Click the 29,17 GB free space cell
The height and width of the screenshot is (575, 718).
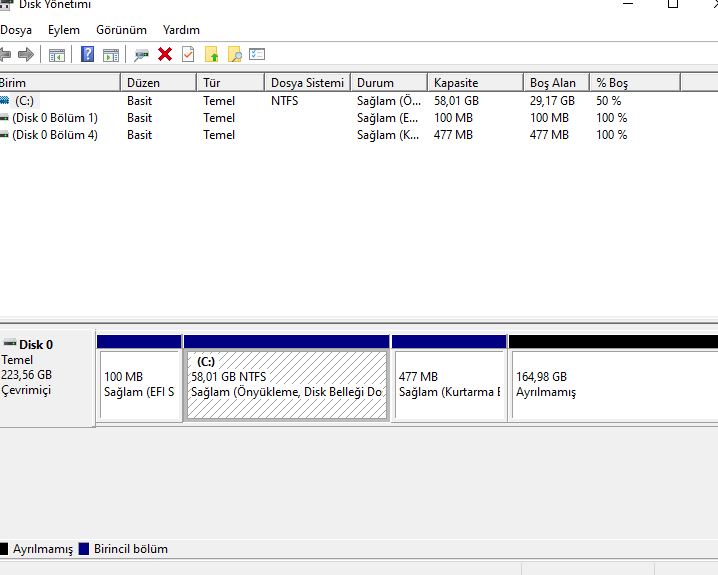point(552,101)
